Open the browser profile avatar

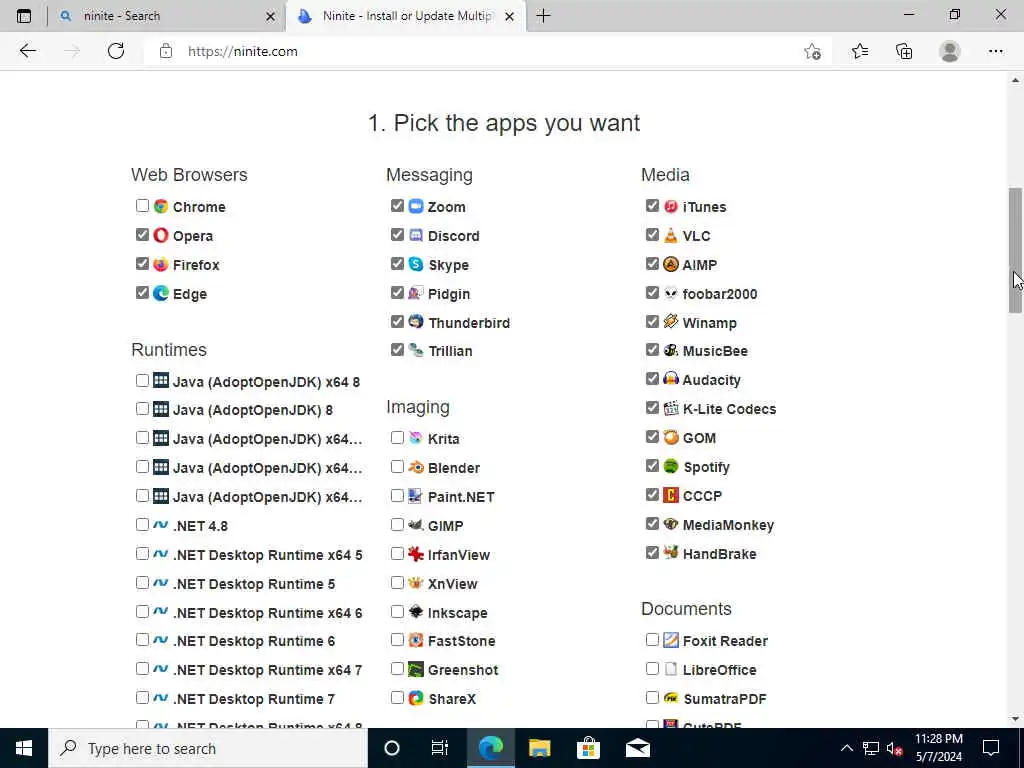950,51
